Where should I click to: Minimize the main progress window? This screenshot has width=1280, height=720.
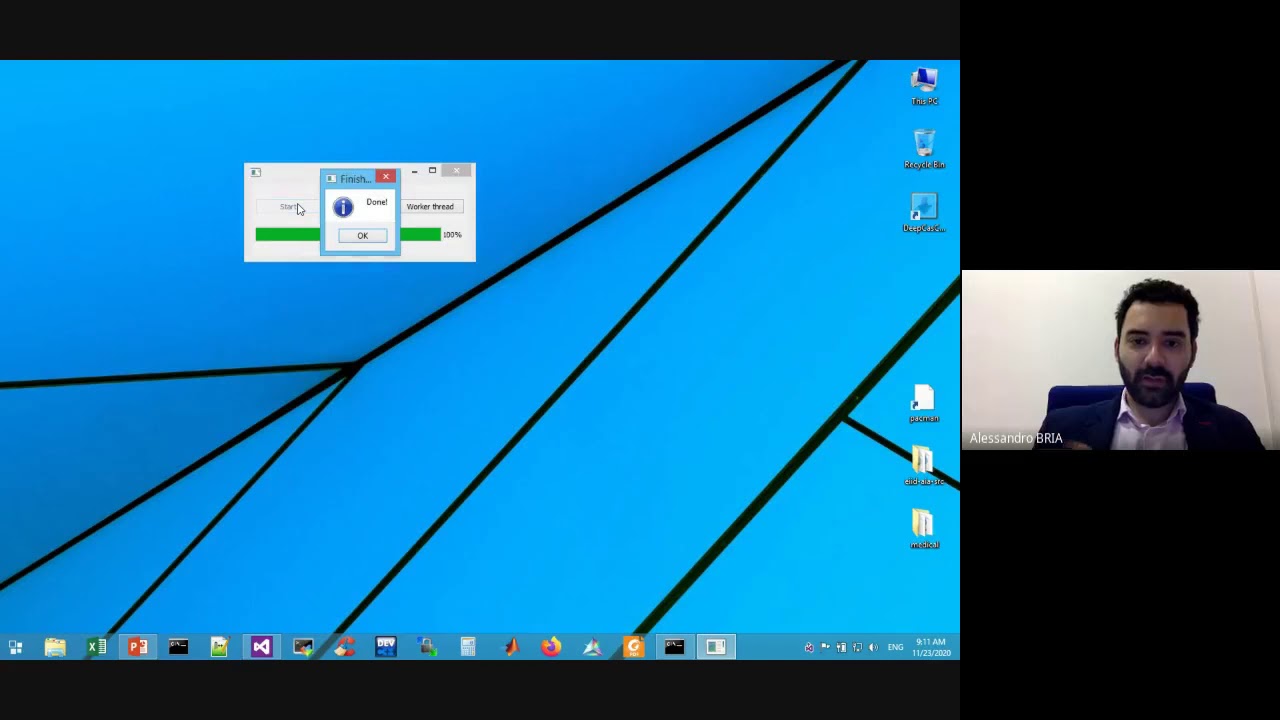tap(414, 171)
